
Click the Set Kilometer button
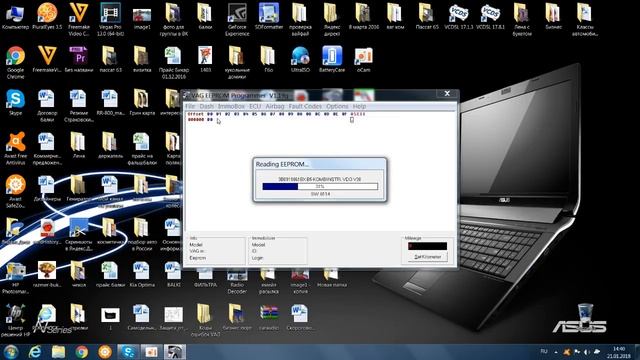427,257
